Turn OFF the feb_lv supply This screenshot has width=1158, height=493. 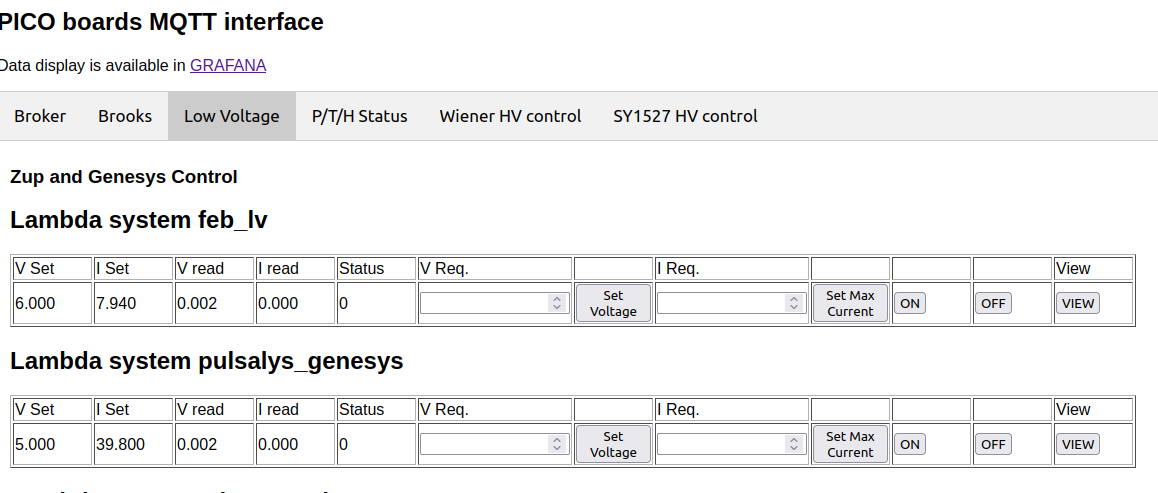[x=993, y=303]
